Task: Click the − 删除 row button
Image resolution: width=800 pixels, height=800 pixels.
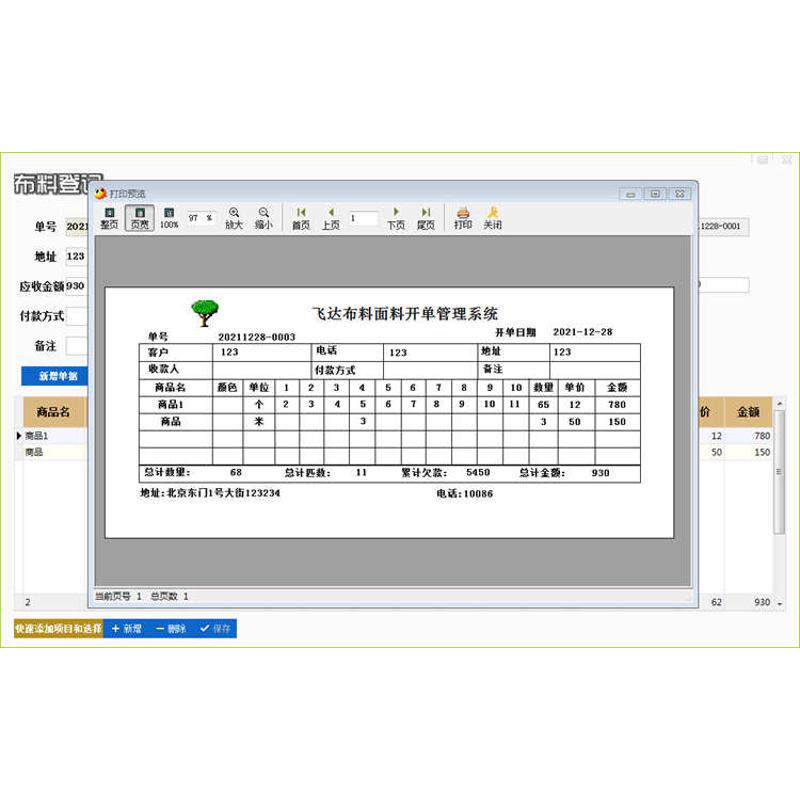Action: 170,629
